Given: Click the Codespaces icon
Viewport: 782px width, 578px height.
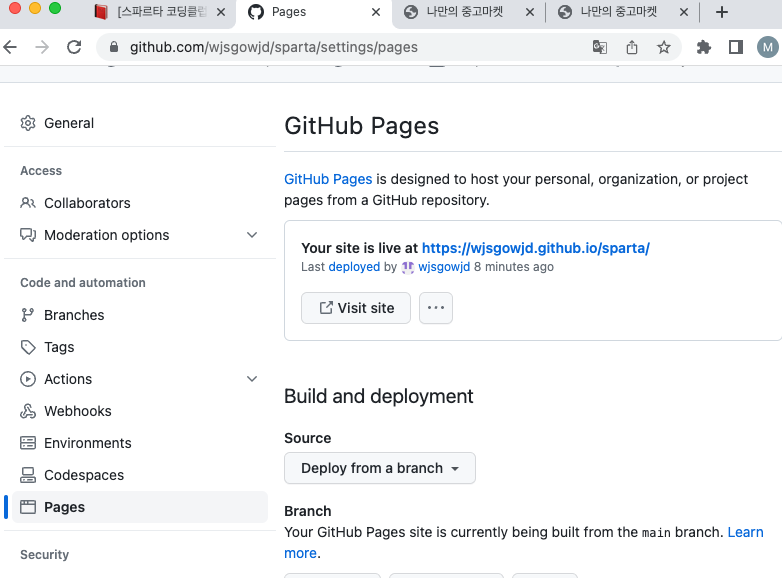Looking at the screenshot, I should [28, 475].
